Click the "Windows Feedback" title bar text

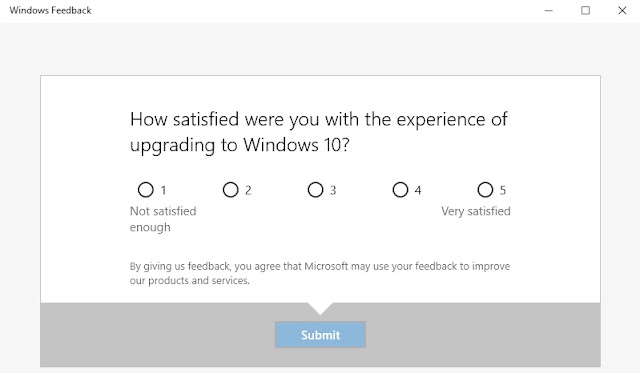click(51, 11)
